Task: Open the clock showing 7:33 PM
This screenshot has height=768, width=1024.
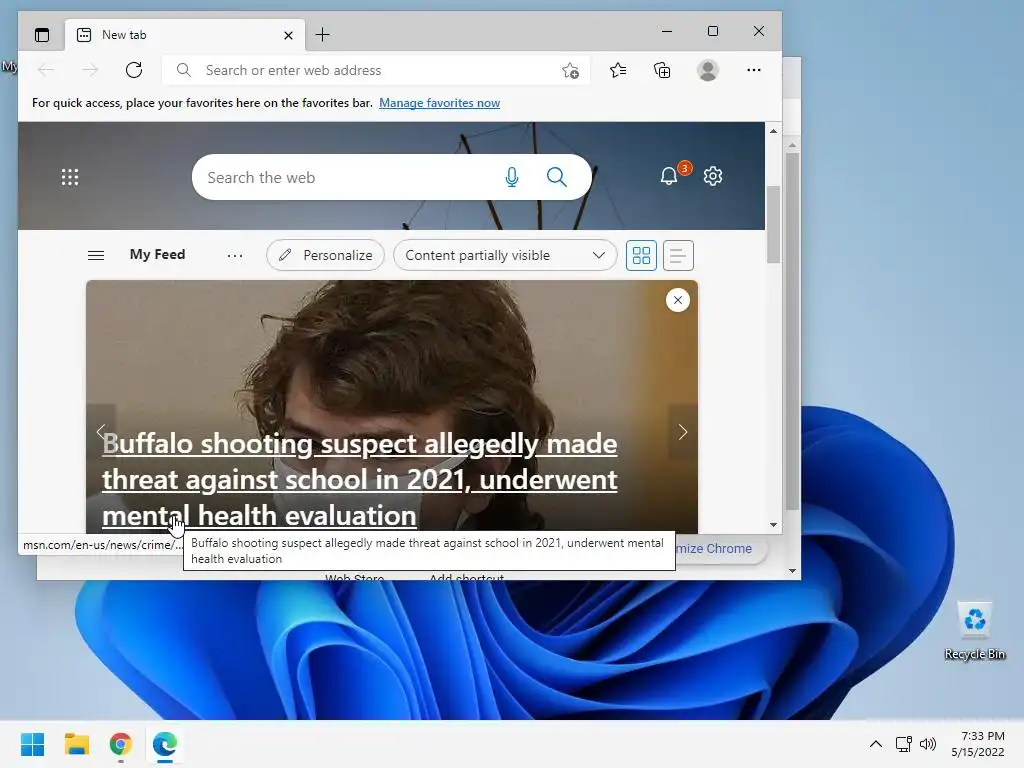Action: point(978,744)
